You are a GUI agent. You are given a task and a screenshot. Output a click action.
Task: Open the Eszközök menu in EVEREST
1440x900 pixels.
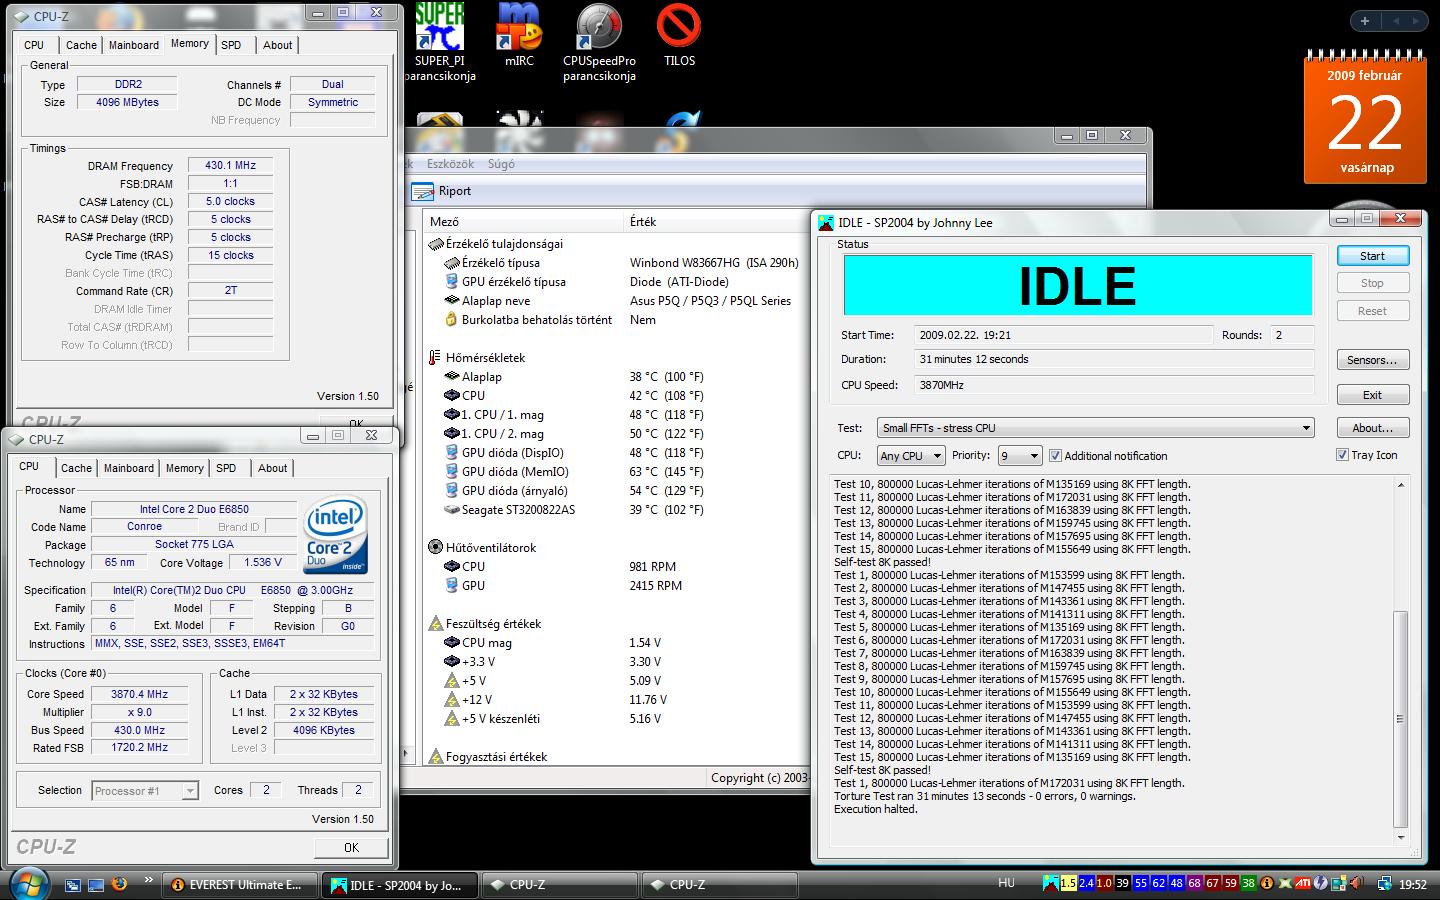450,164
